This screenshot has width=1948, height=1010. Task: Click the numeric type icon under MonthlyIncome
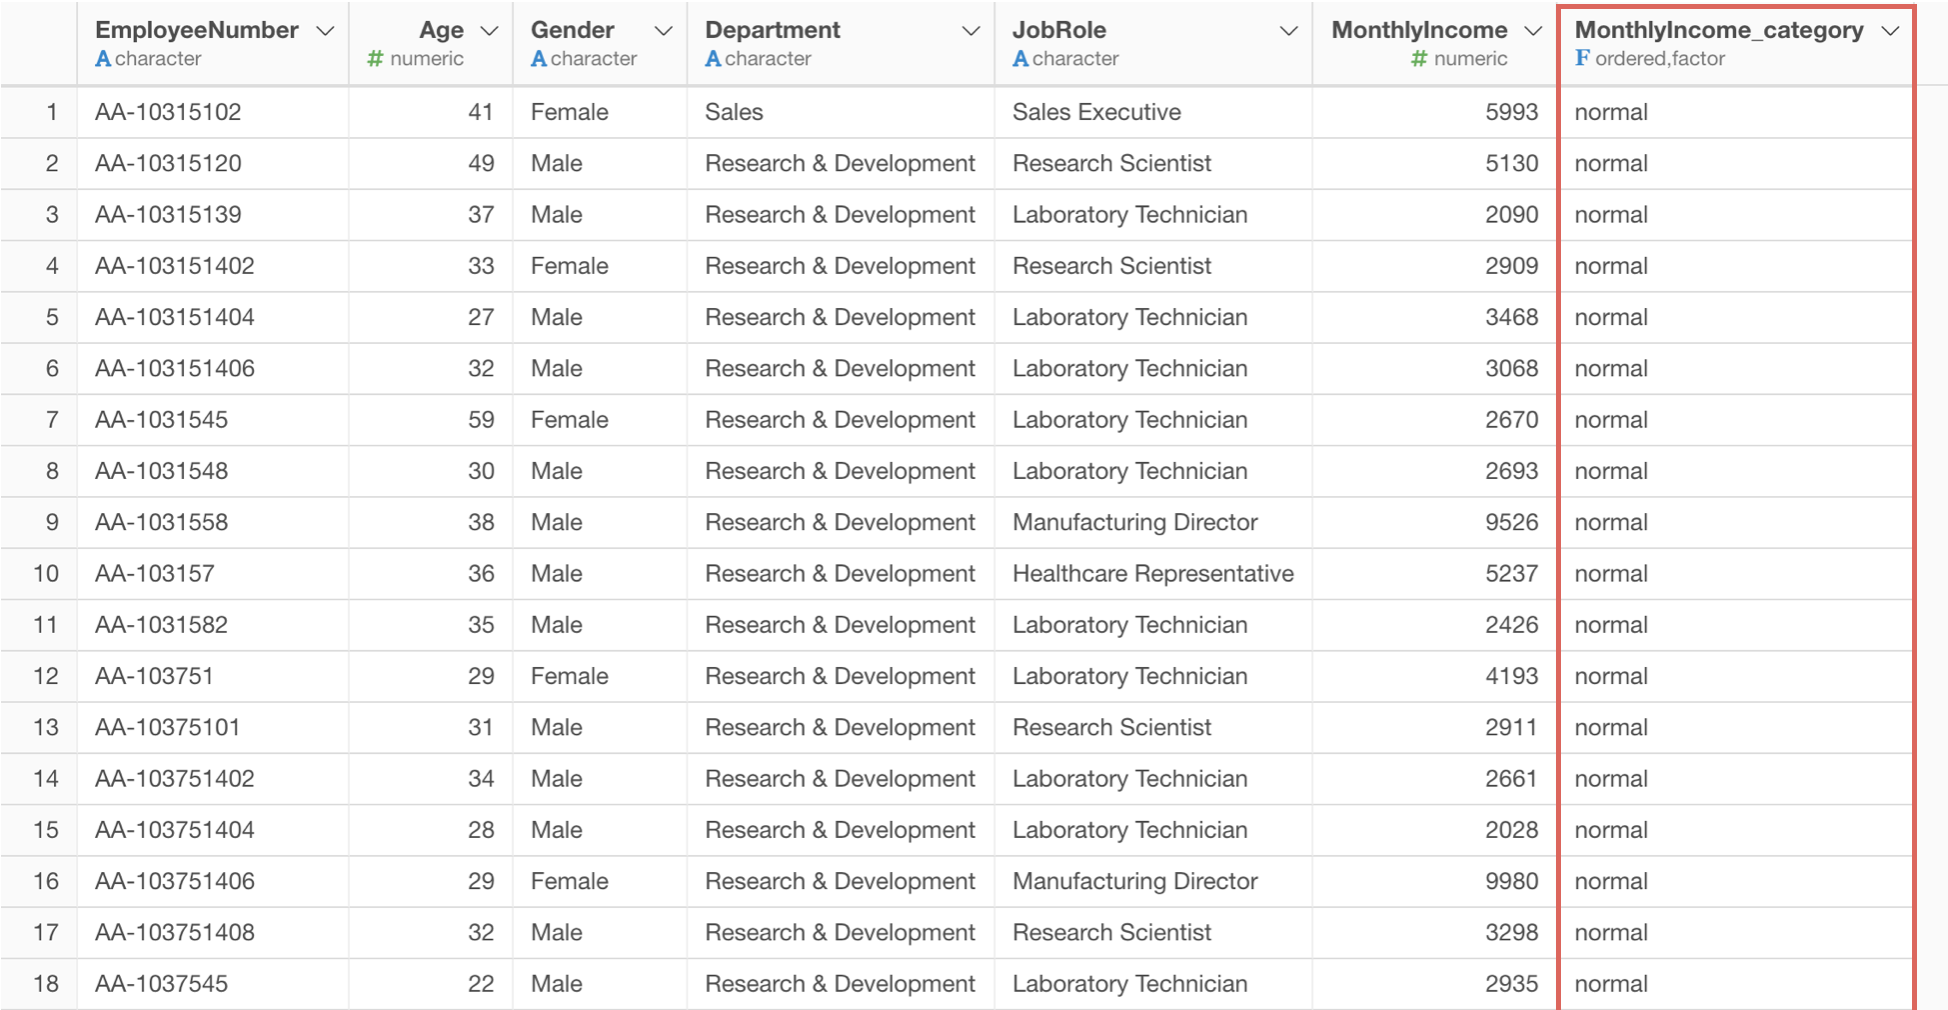click(1419, 59)
